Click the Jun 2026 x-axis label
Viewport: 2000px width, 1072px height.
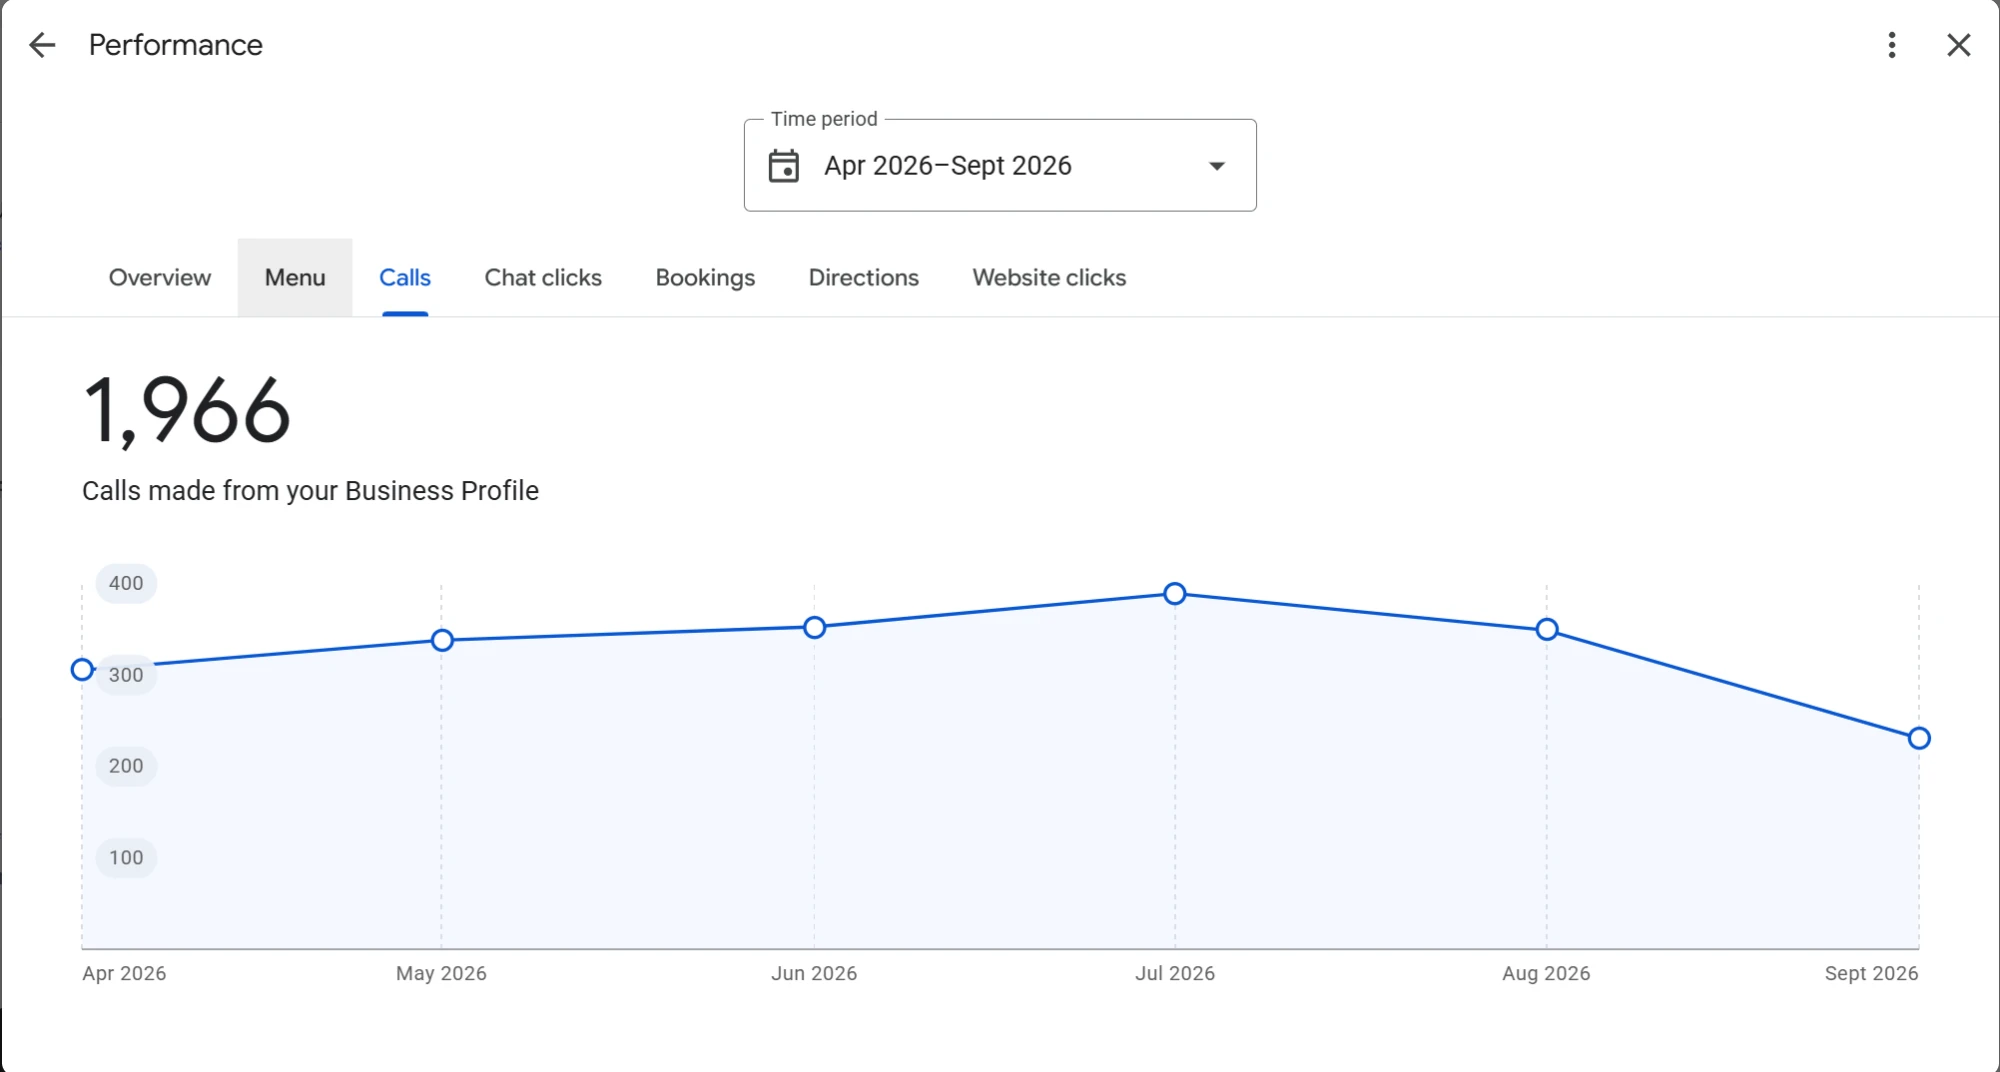[x=814, y=973]
